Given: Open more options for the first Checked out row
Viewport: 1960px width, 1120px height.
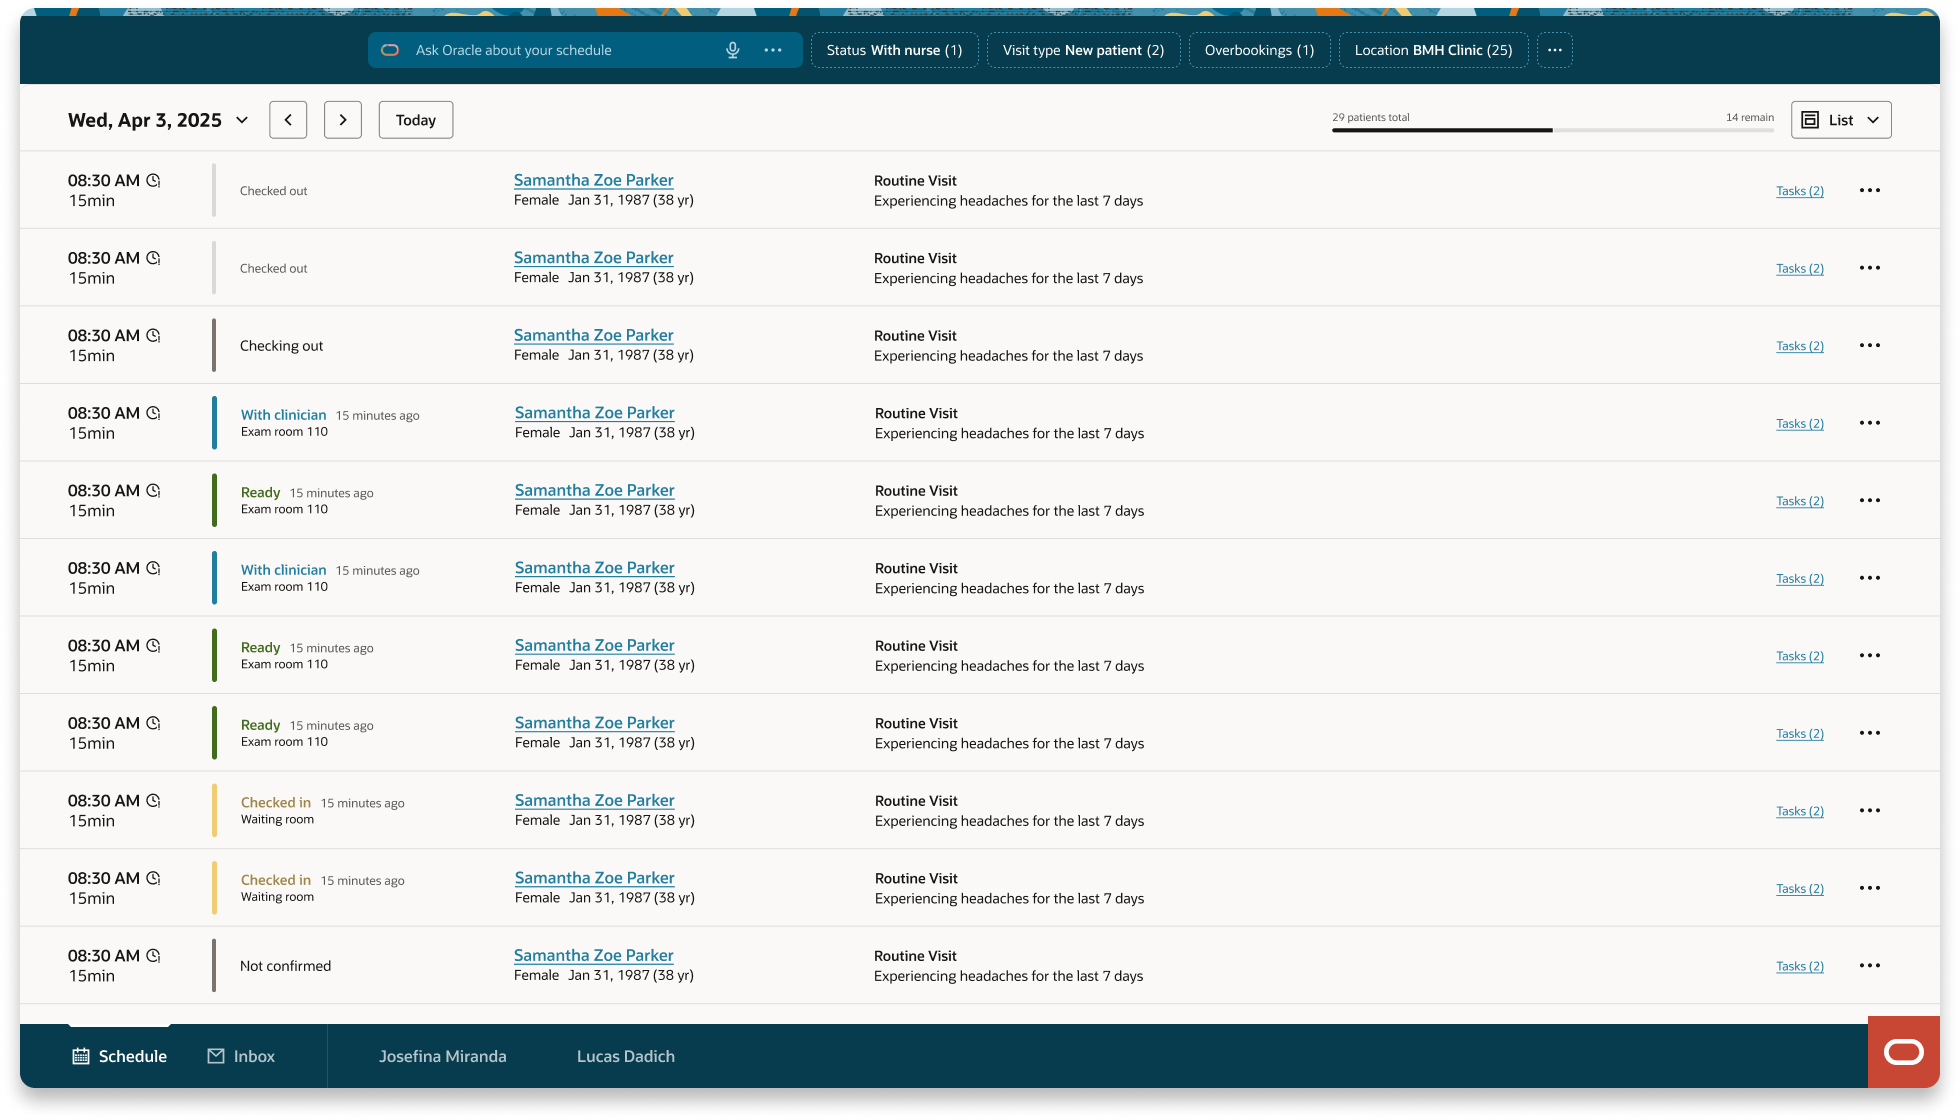Looking at the screenshot, I should [1870, 190].
